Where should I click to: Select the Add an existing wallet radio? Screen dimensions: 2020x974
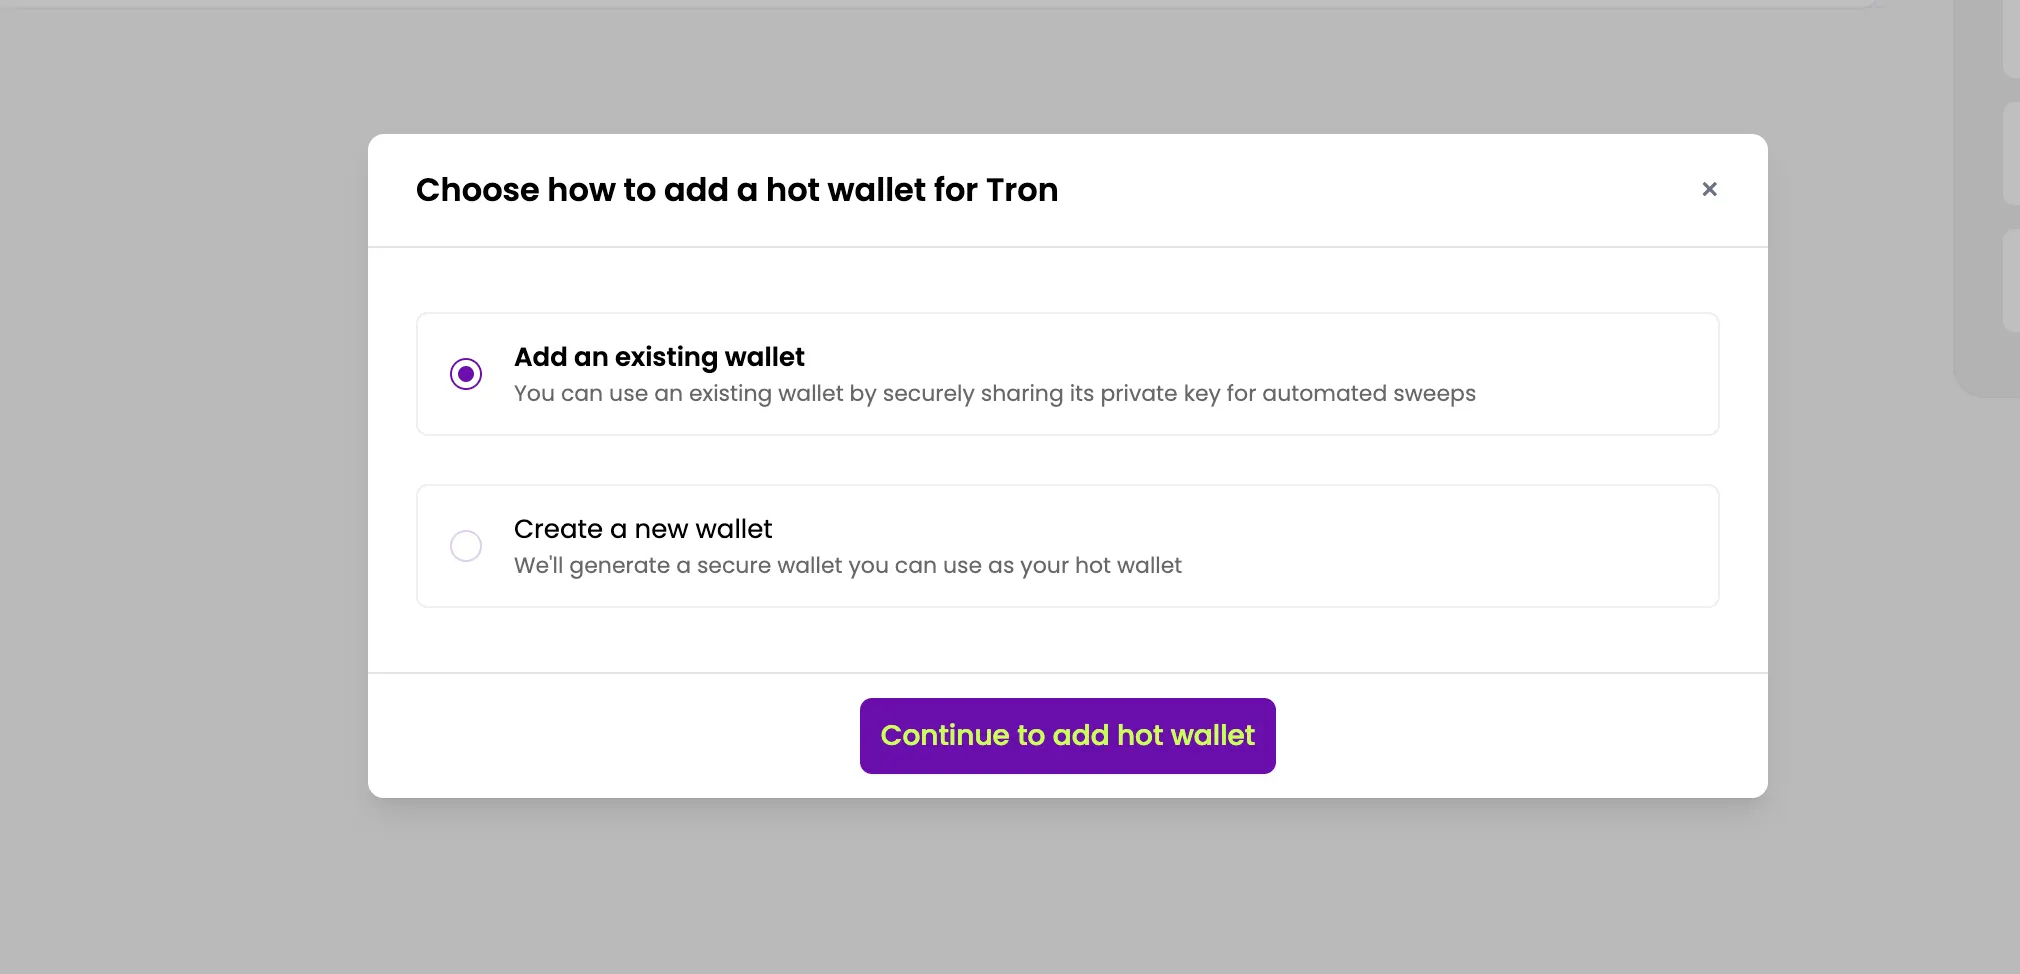(466, 374)
